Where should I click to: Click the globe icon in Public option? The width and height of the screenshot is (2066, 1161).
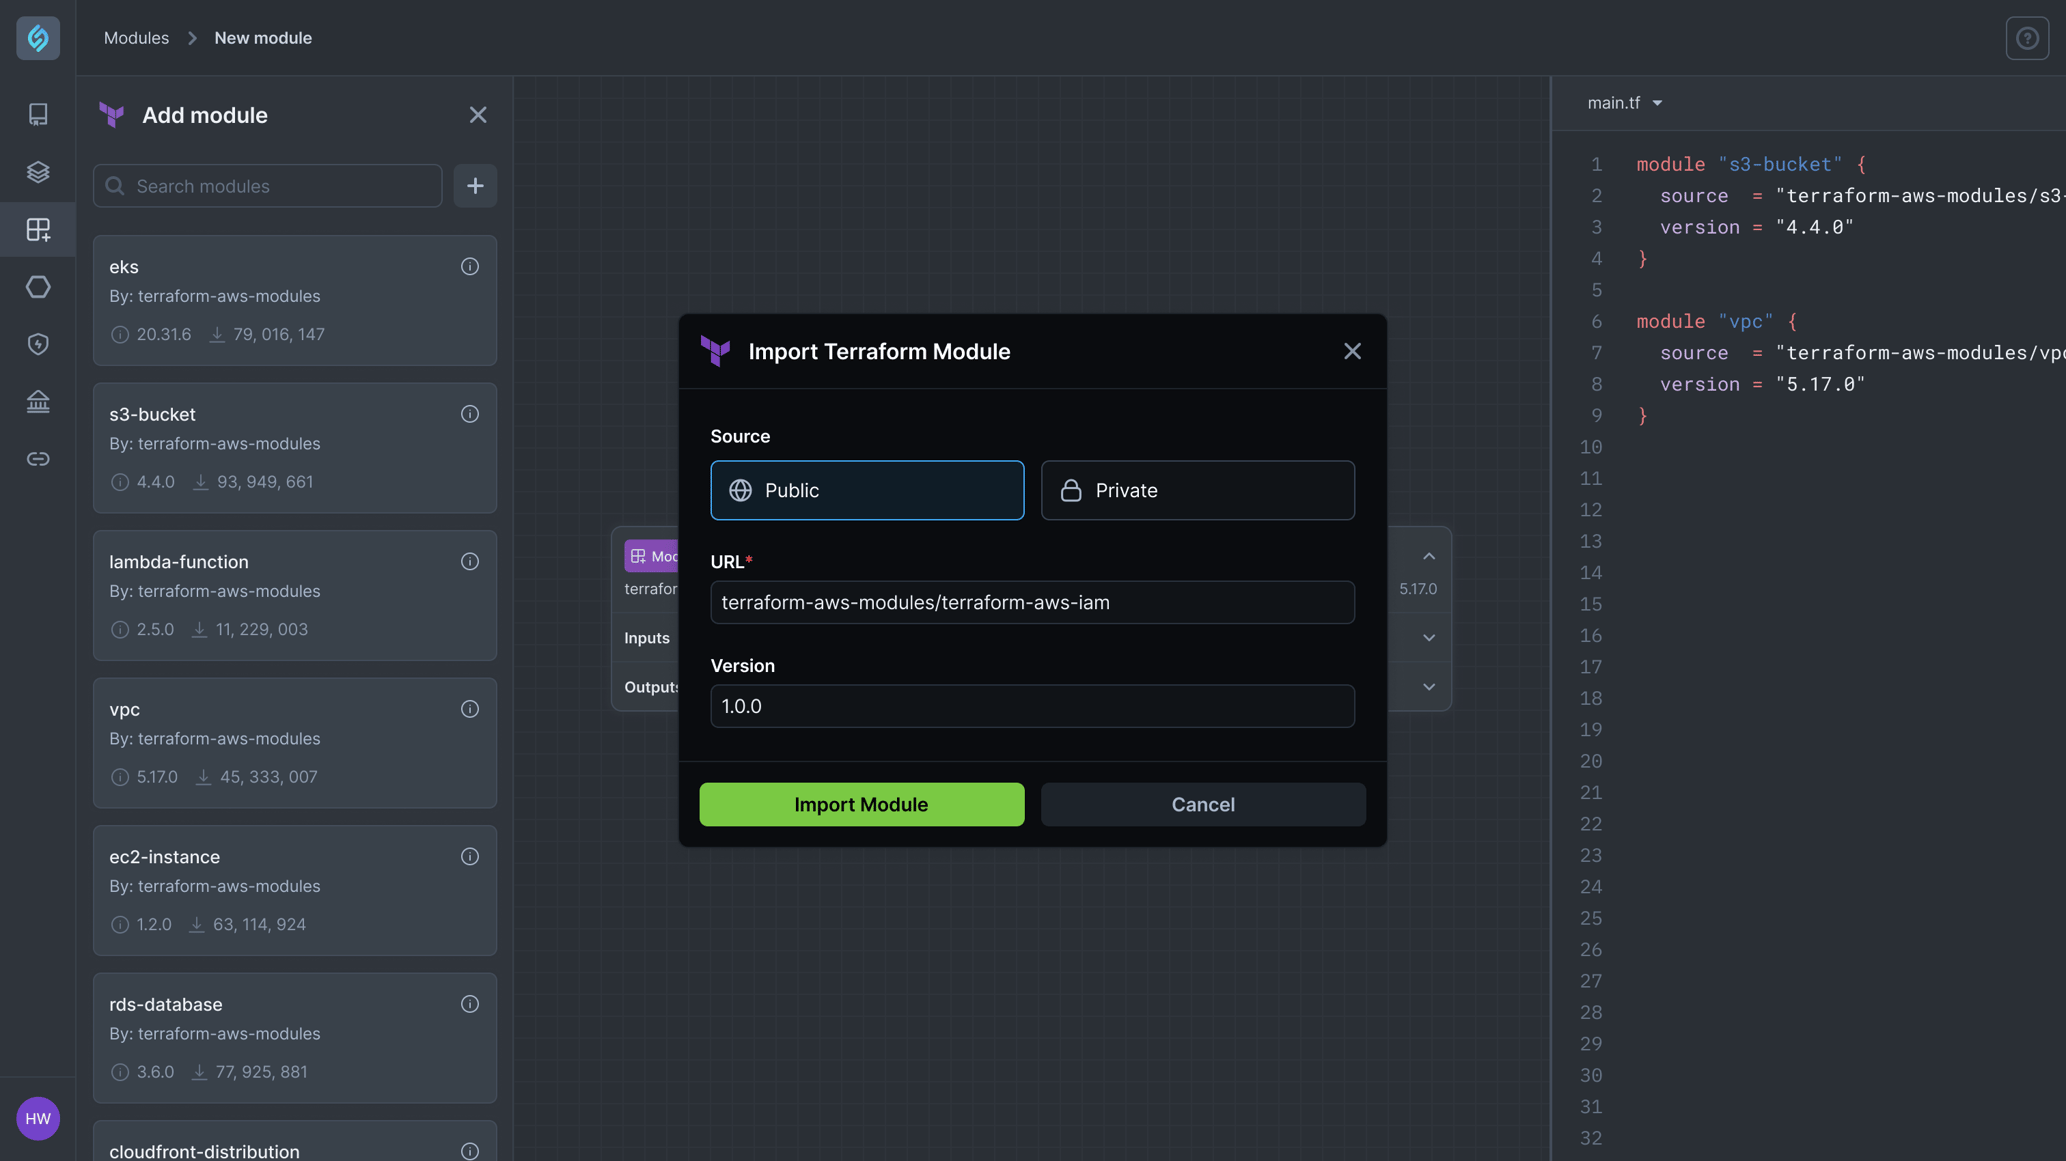[x=740, y=490]
